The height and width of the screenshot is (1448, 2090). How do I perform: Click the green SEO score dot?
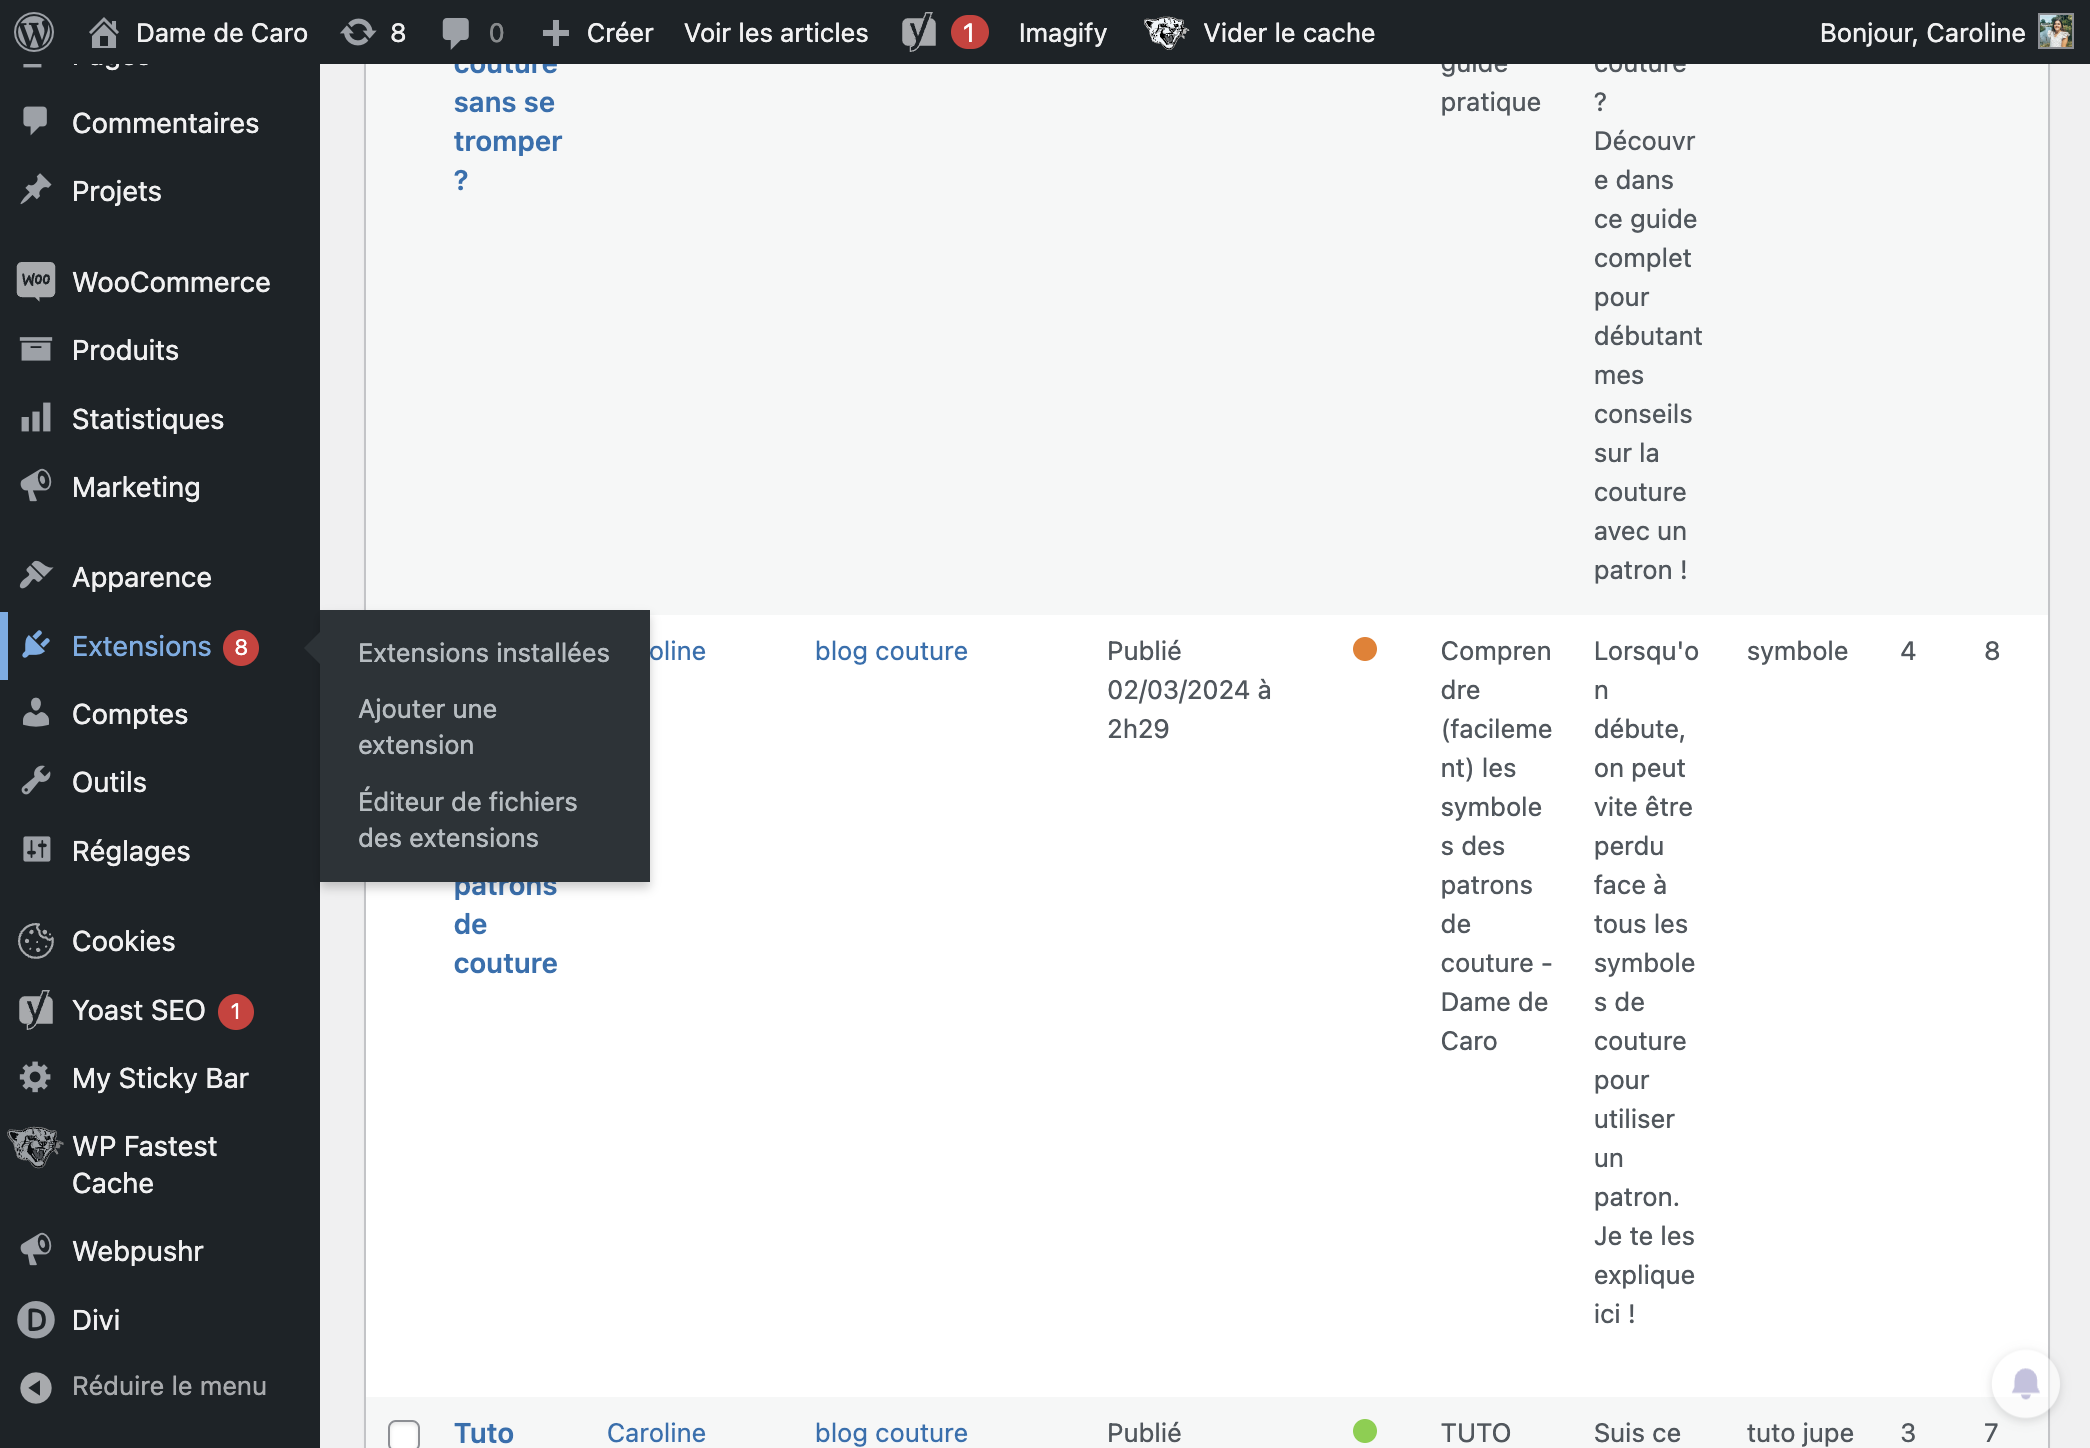(1365, 1431)
